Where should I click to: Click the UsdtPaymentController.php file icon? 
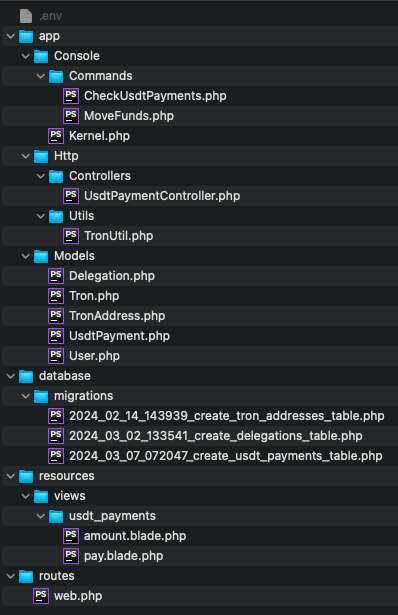point(71,196)
